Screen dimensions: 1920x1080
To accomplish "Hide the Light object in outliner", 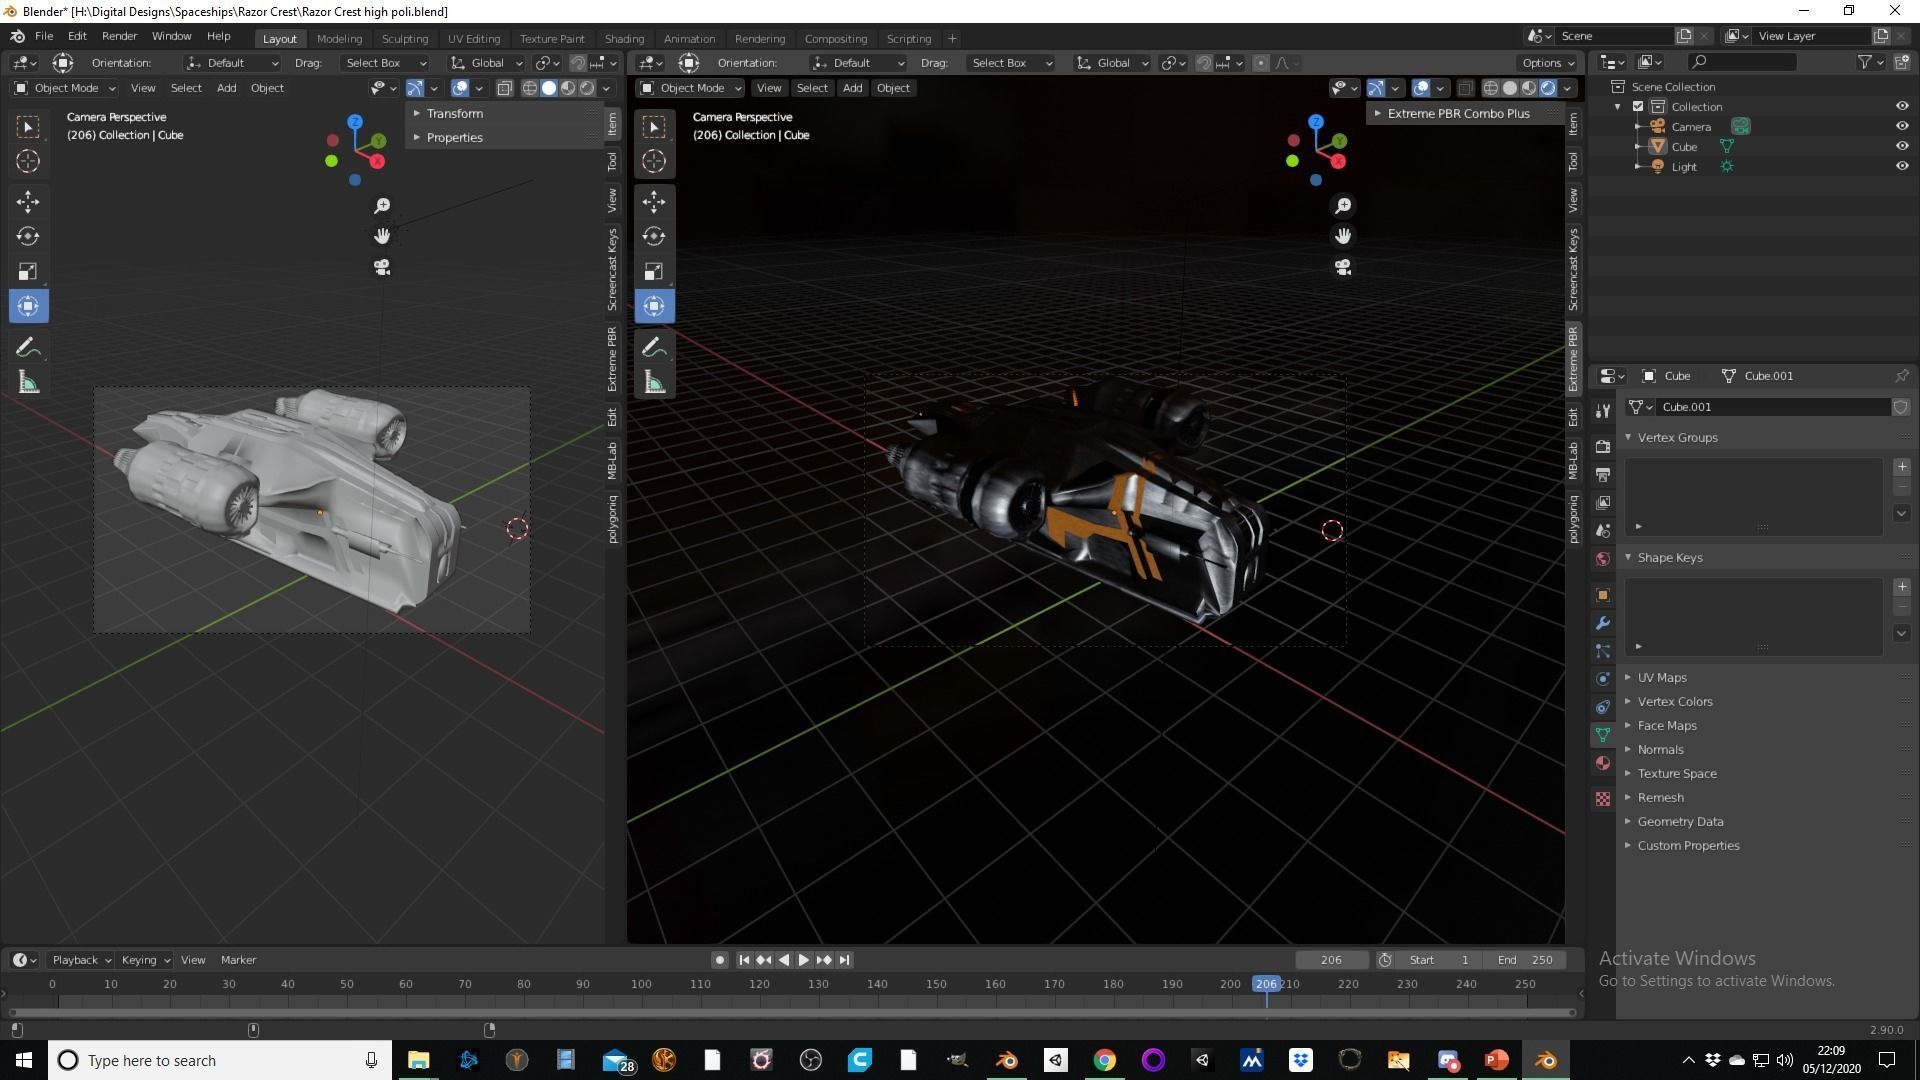I will [x=1902, y=166].
